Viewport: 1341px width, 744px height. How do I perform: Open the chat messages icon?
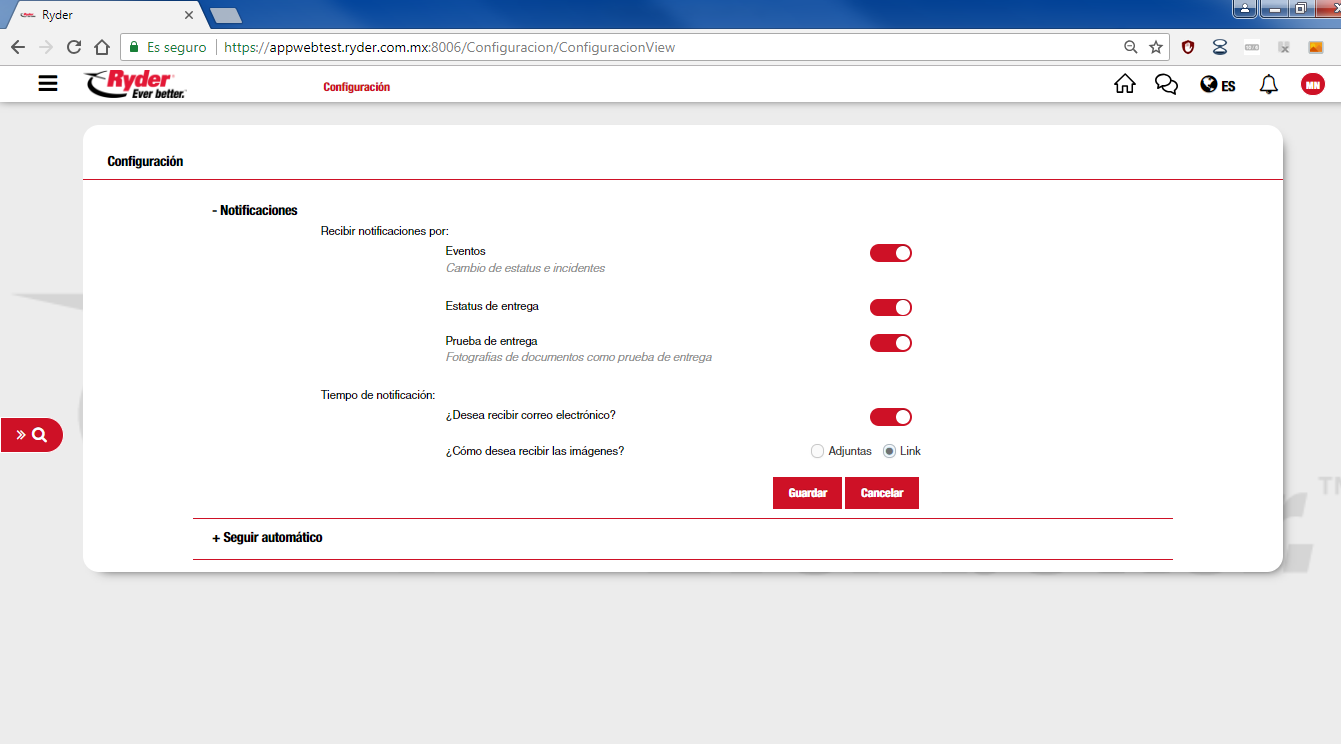(1166, 84)
